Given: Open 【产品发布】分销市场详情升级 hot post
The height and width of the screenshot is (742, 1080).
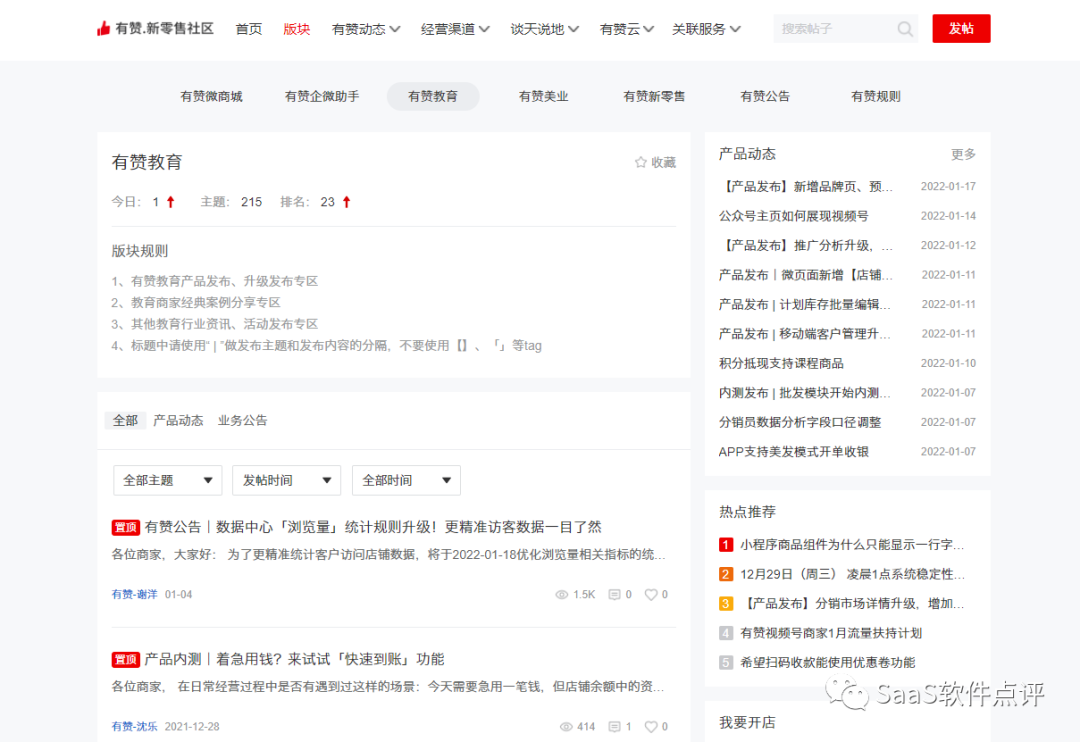Looking at the screenshot, I should [852, 604].
